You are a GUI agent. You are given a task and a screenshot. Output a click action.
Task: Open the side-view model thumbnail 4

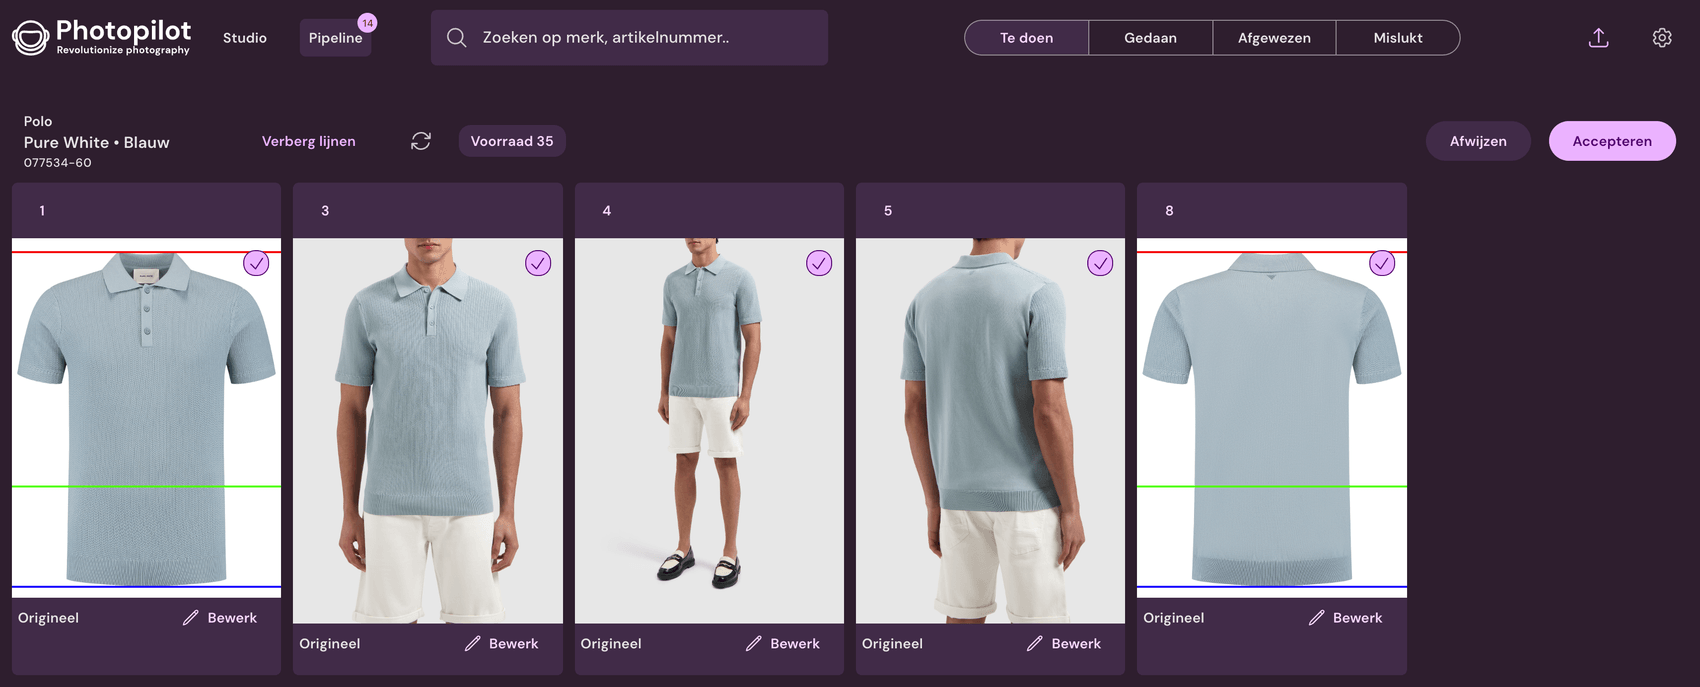(709, 430)
